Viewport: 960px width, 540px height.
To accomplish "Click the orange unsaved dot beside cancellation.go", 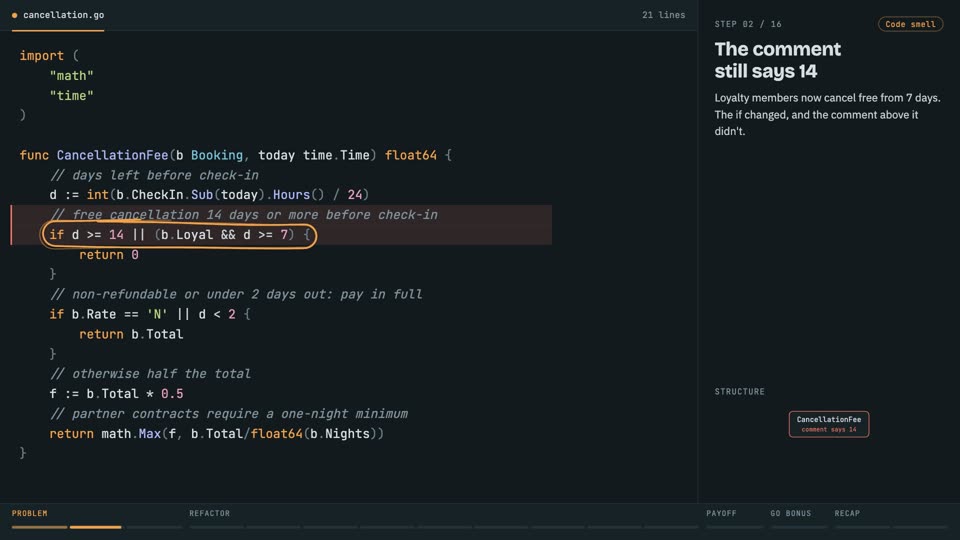I will (x=15, y=15).
